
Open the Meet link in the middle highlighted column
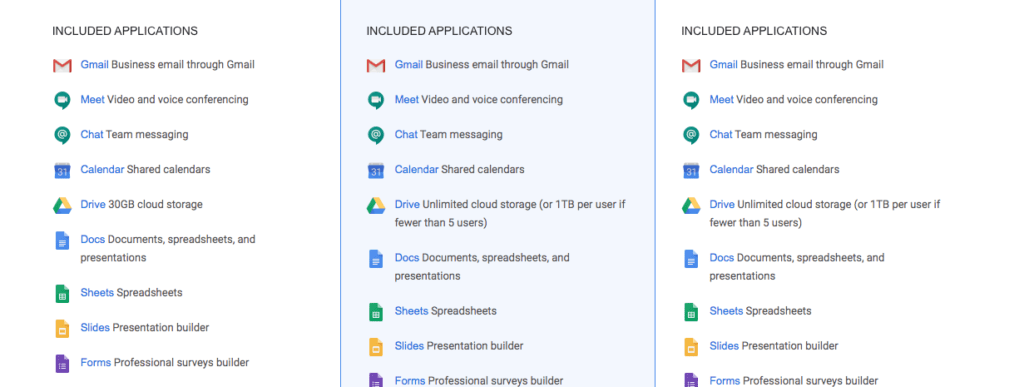(406, 100)
